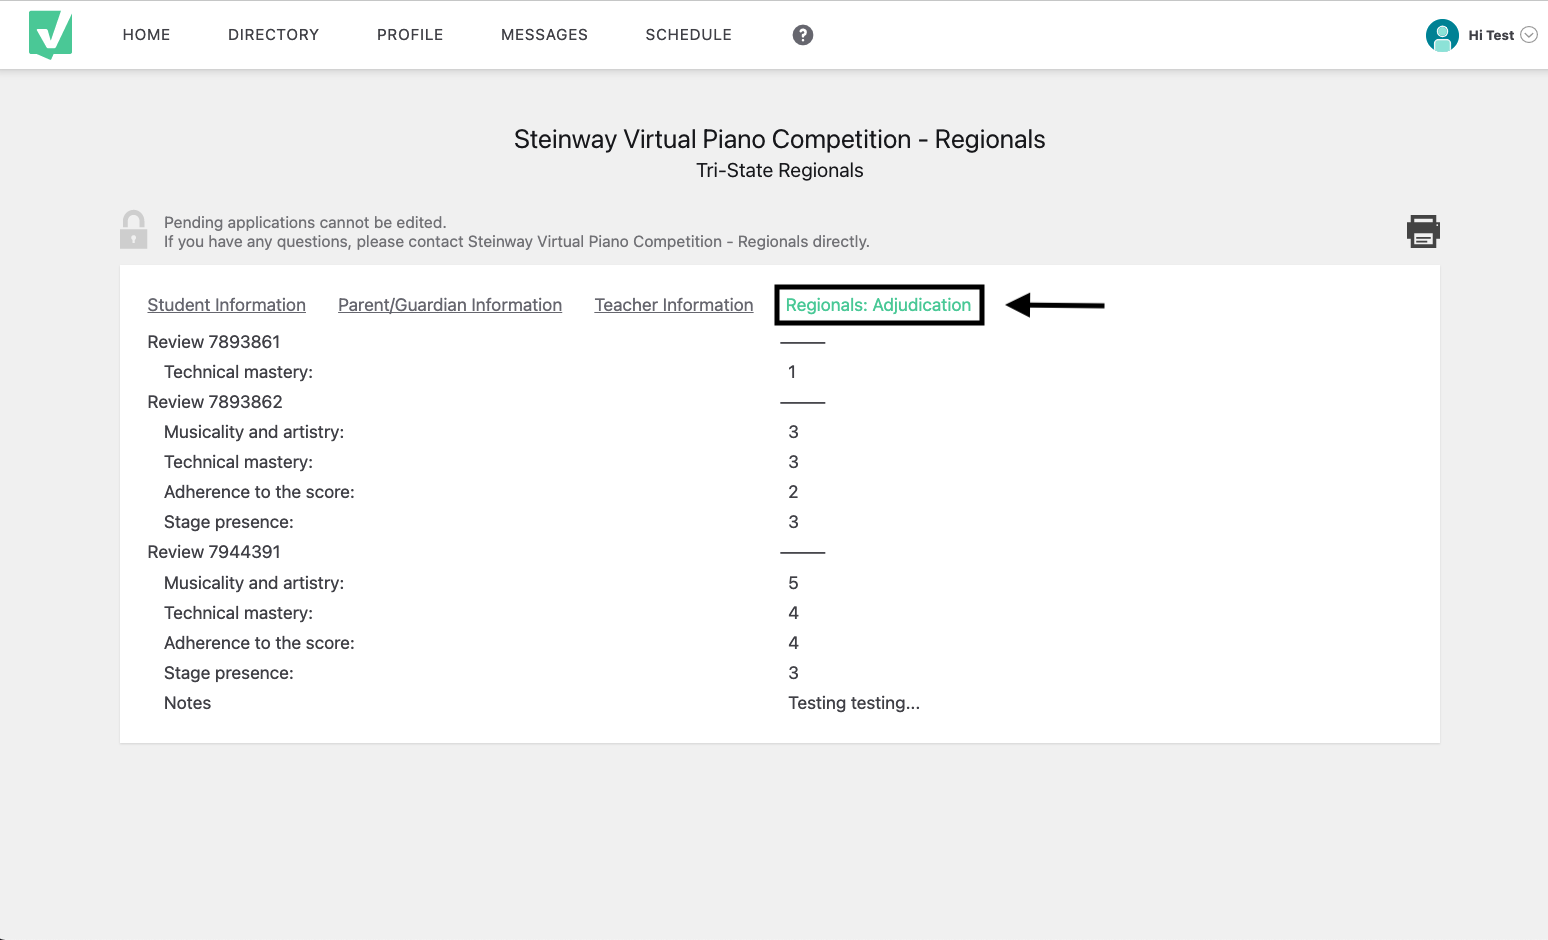Click Pending applications cannot be edited notice
This screenshot has height=940, width=1548.
coord(305,222)
